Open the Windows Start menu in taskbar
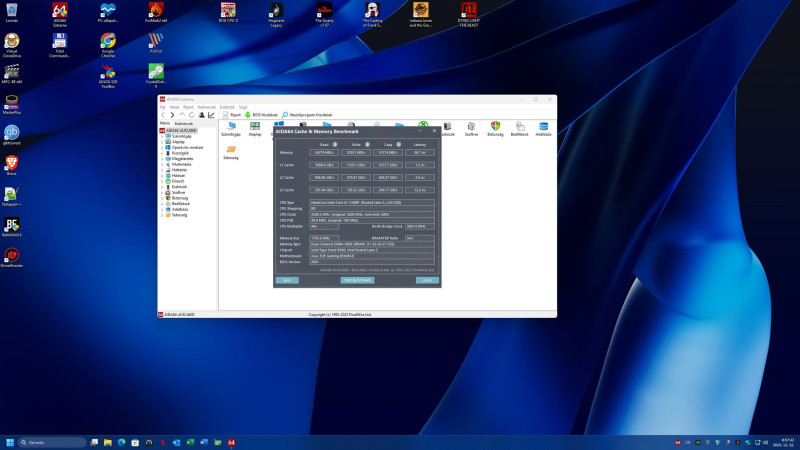The width and height of the screenshot is (800, 450). [x=11, y=442]
